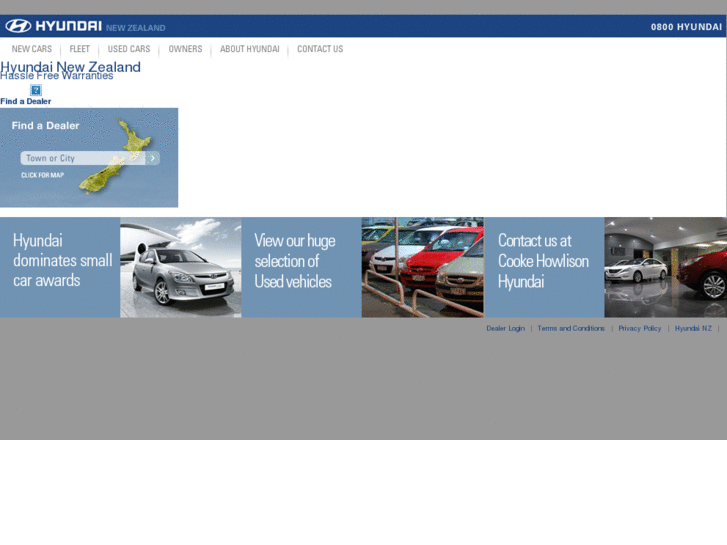Open the ABOUT HYUNDAI menu
Image resolution: width=727 pixels, height=545 pixels.
pos(249,49)
